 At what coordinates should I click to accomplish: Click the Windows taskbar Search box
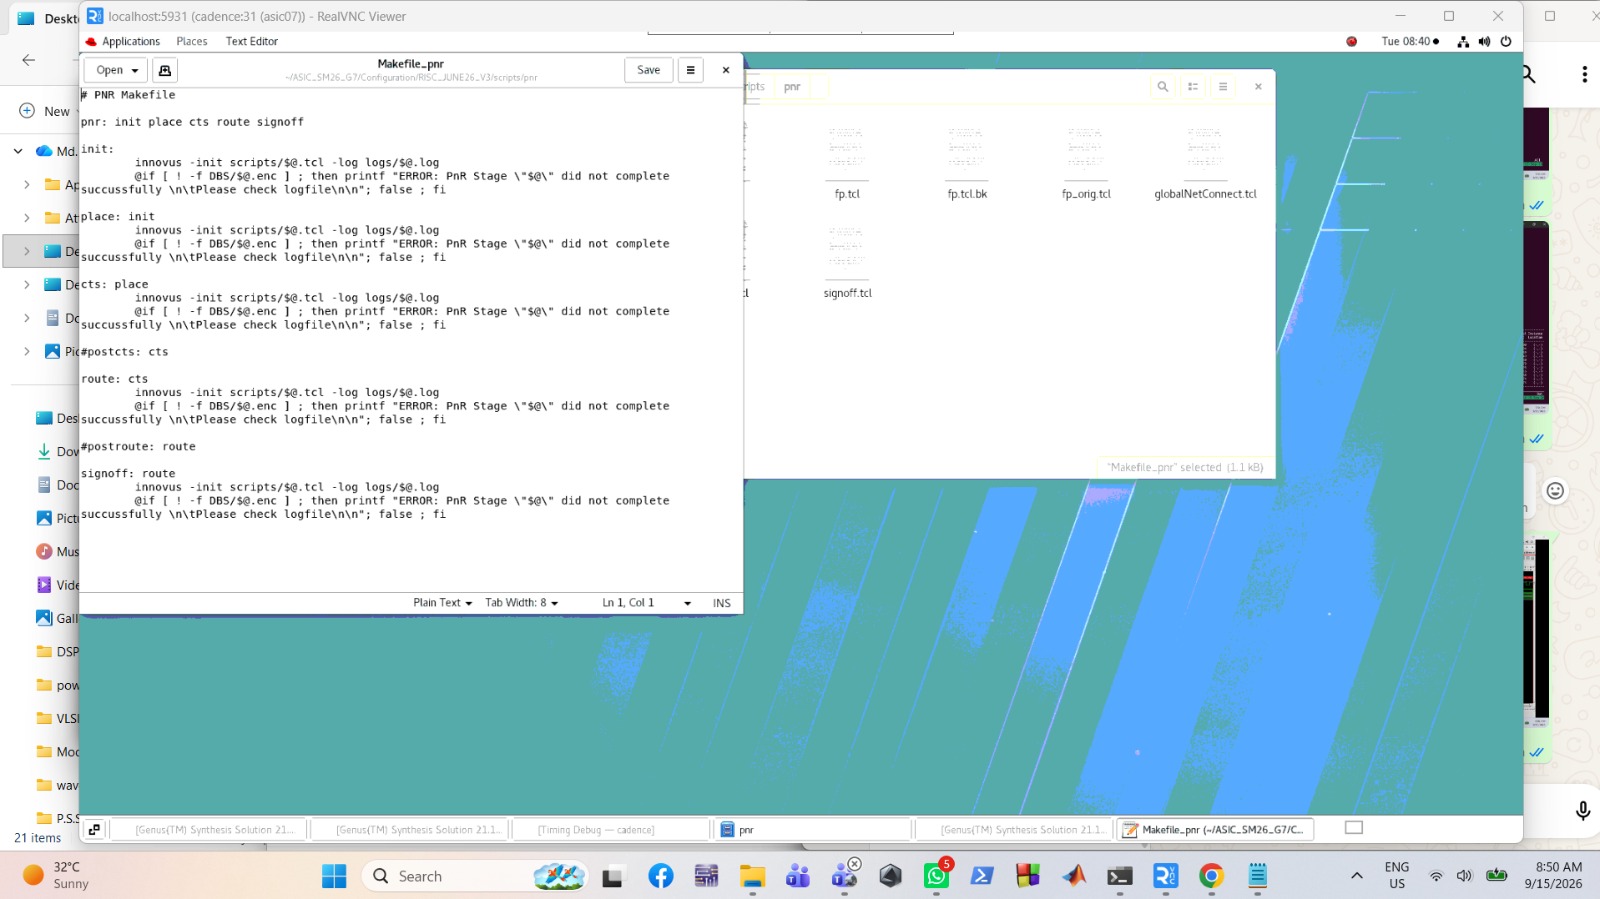pos(475,876)
